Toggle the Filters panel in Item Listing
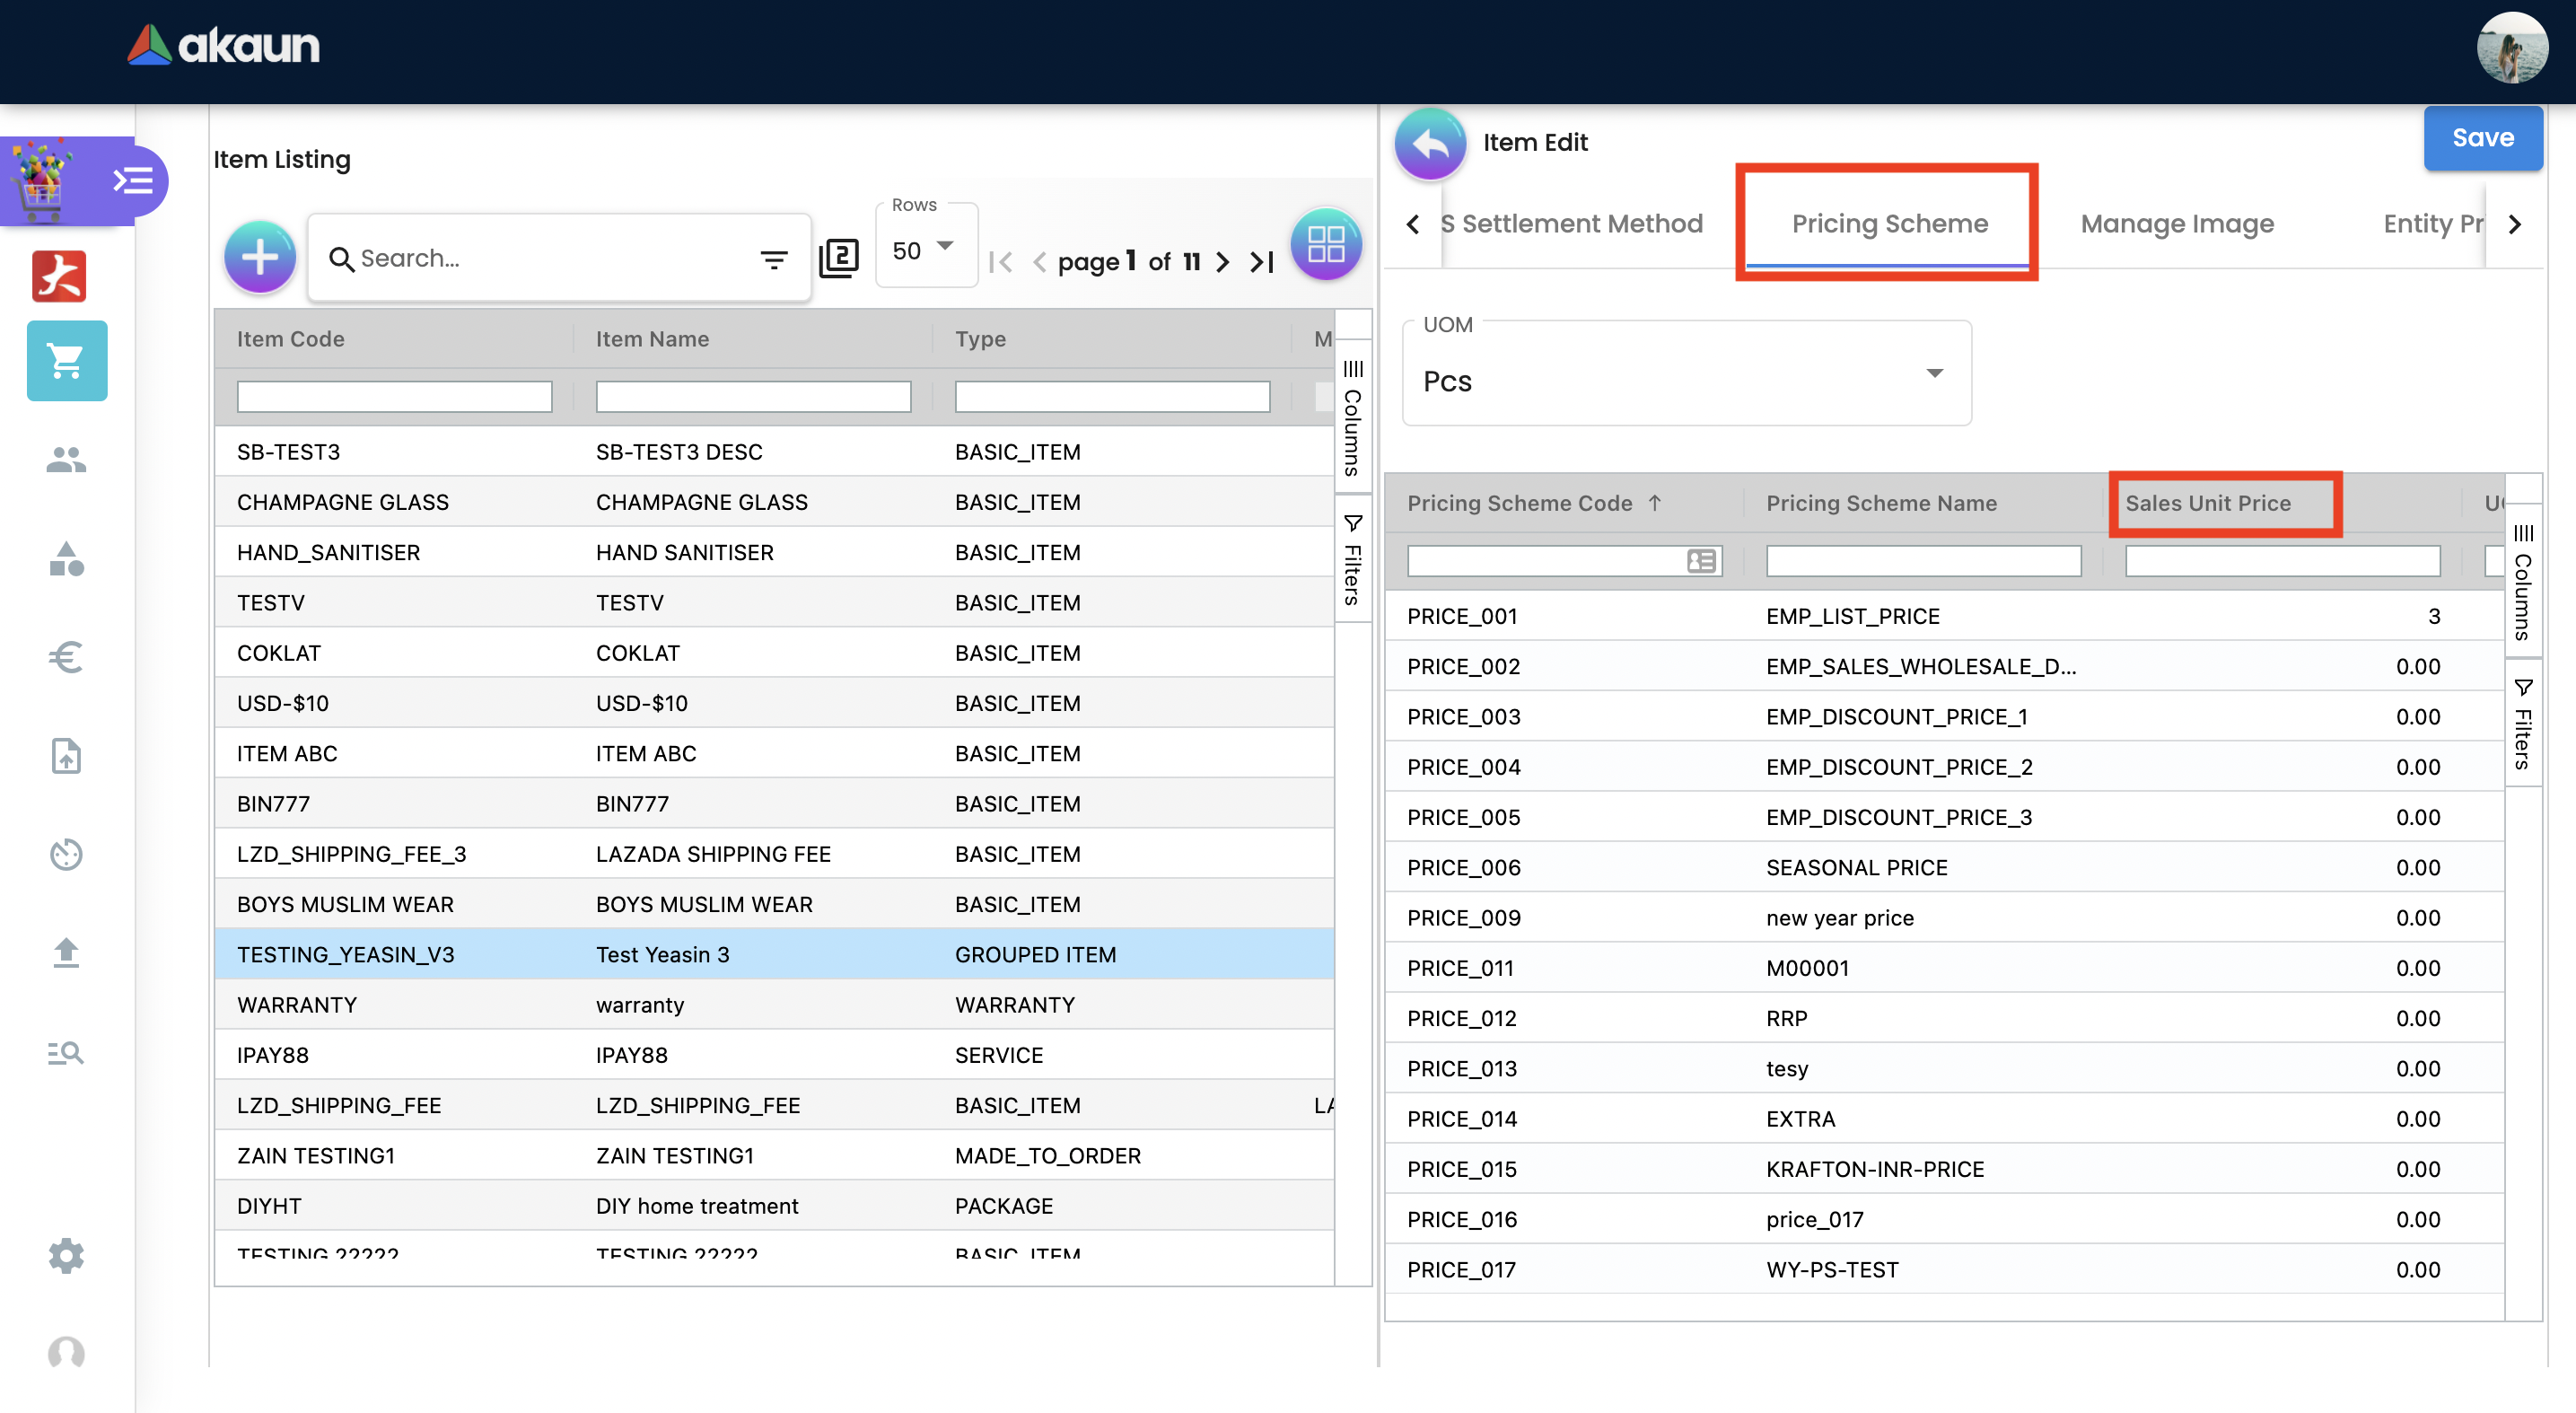2576x1413 pixels. tap(1352, 560)
